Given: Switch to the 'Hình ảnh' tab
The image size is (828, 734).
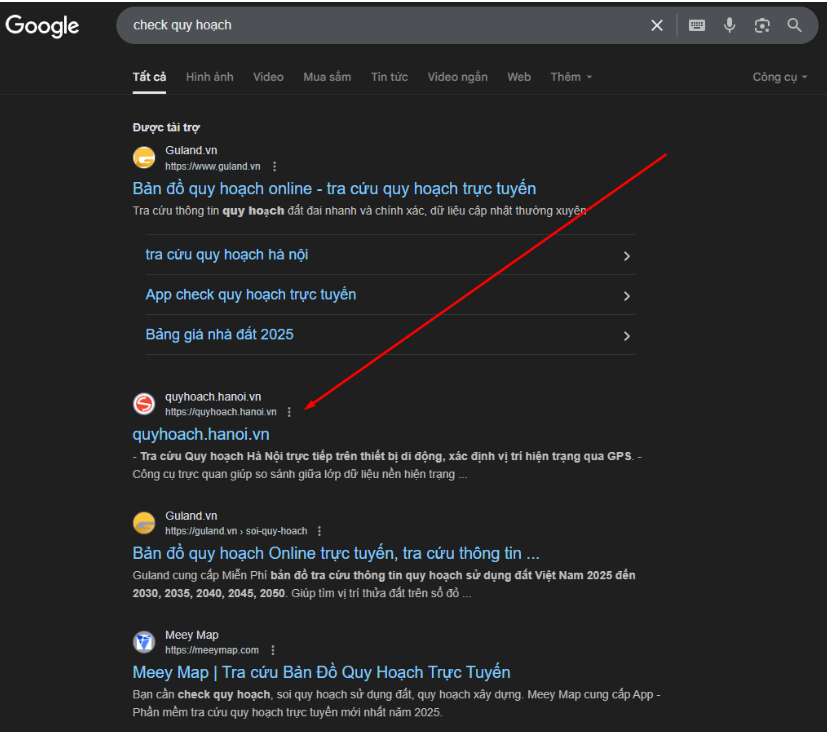Looking at the screenshot, I should [210, 77].
